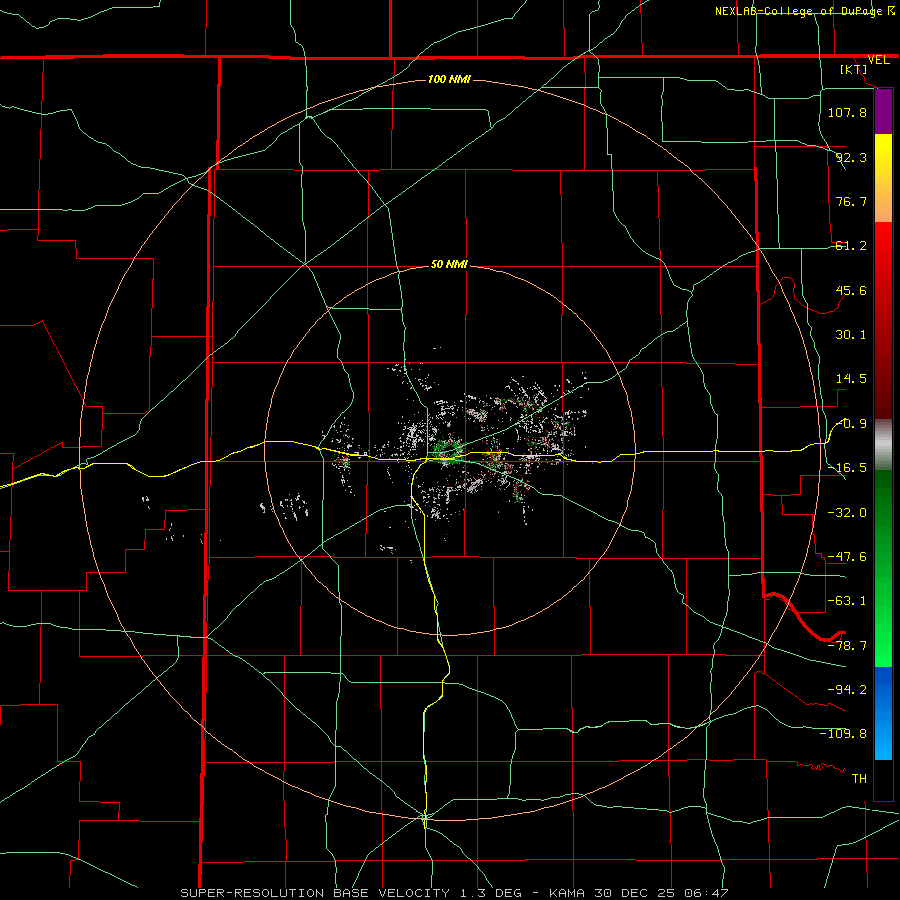The width and height of the screenshot is (900, 900).
Task: Click the gray near-zero segment of the color bar
Action: tap(883, 445)
